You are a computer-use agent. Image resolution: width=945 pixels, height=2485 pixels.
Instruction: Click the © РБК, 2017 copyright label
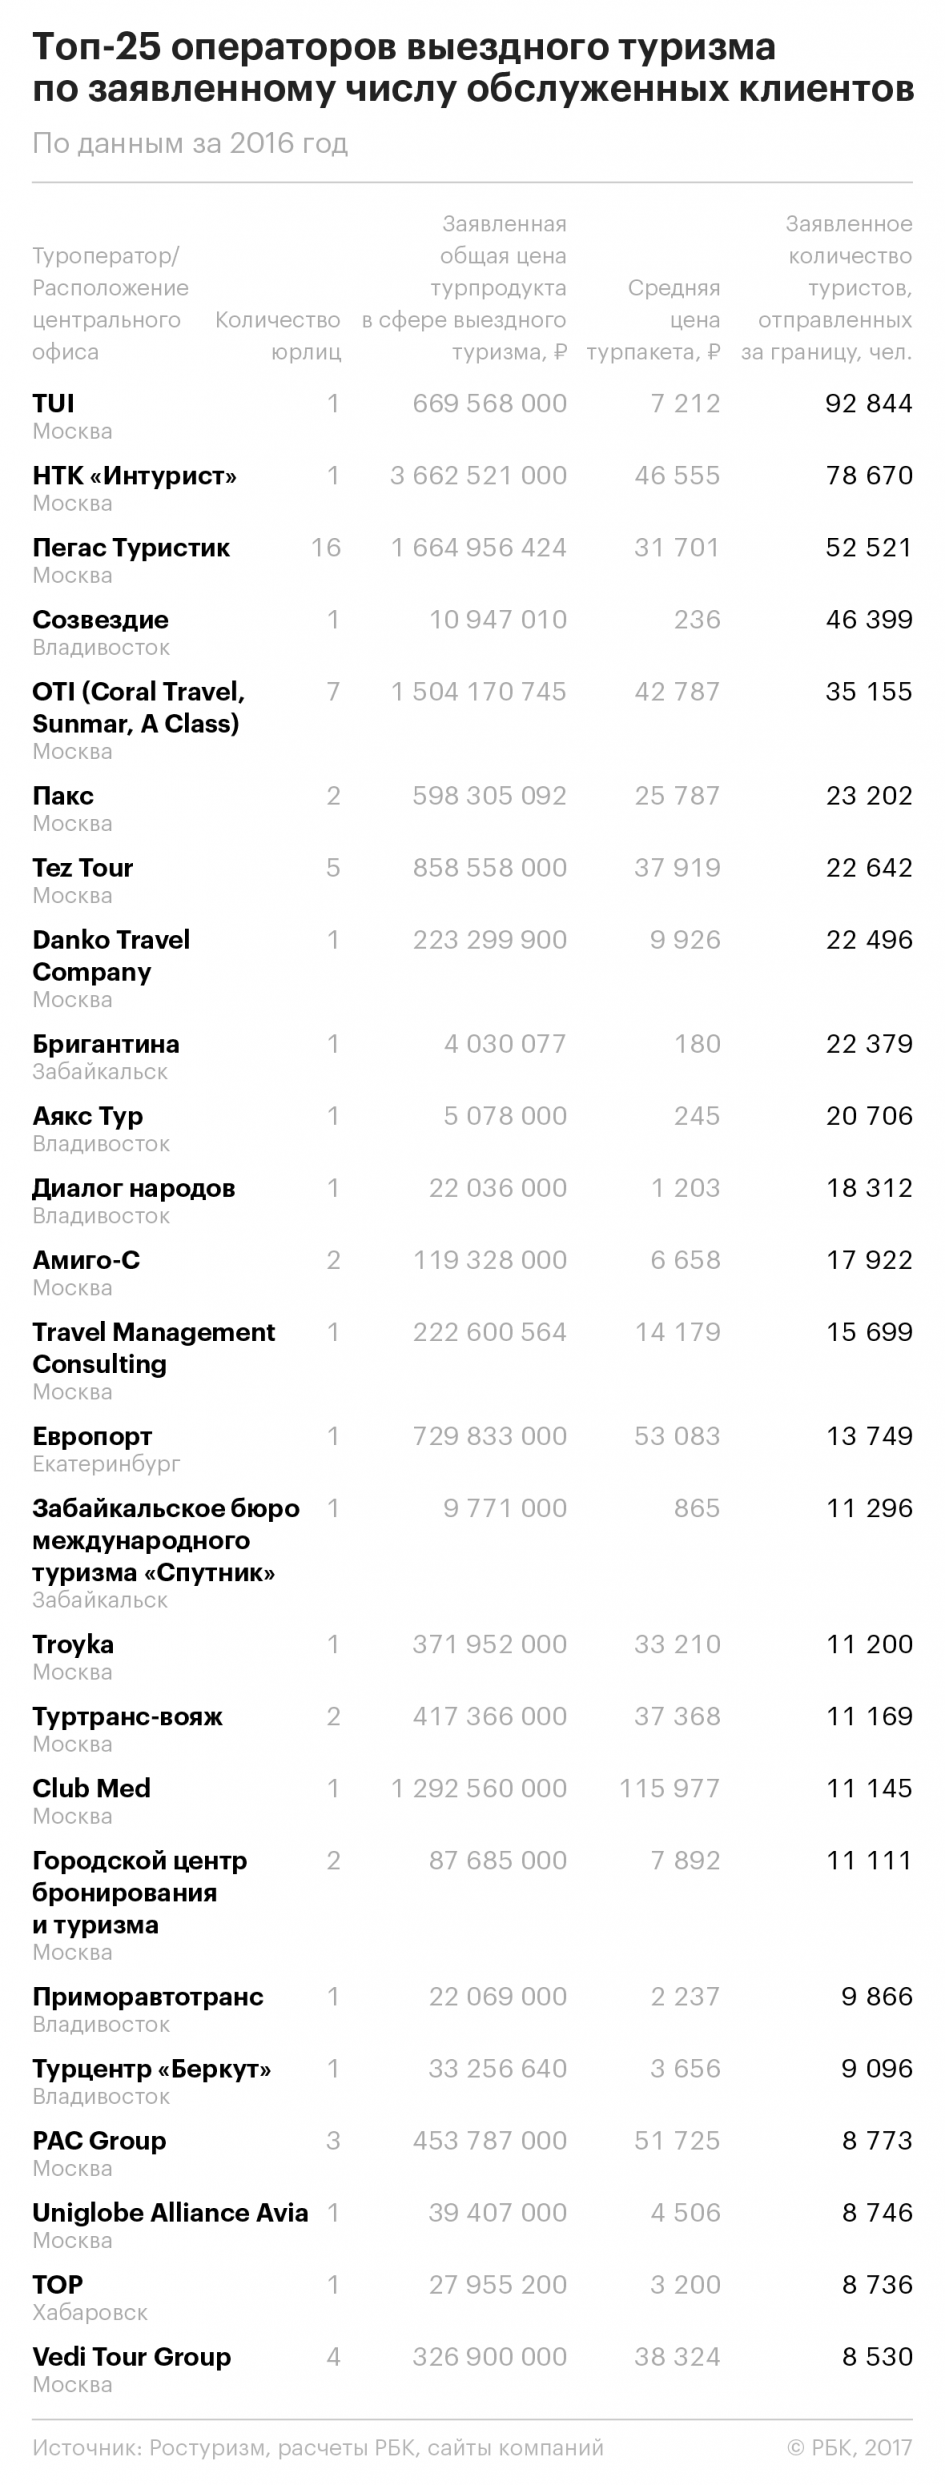click(849, 2447)
